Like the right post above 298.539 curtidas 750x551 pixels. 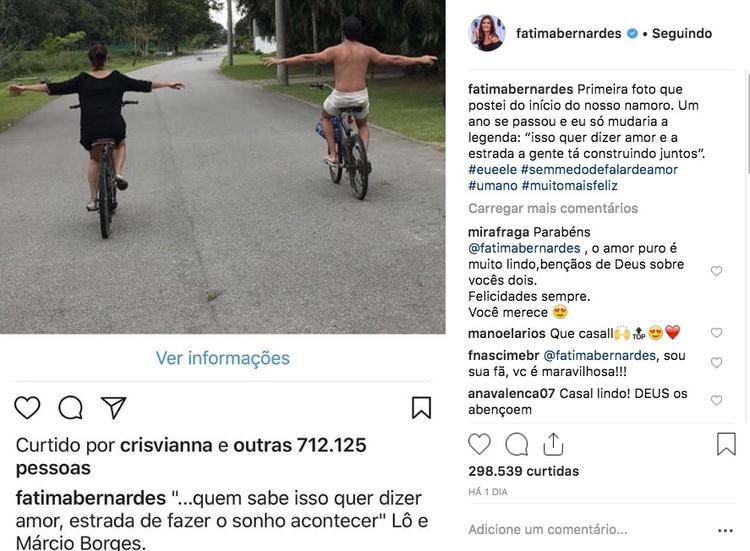click(x=479, y=444)
